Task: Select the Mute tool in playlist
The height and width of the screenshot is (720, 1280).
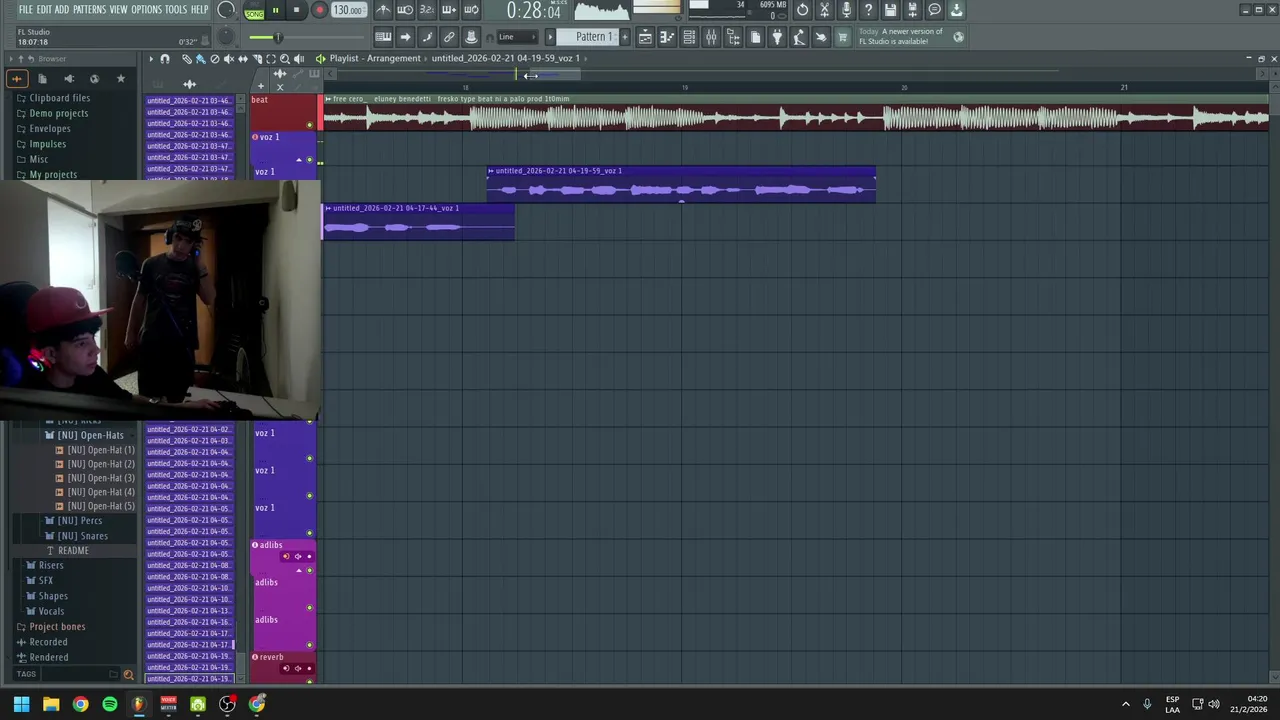Action: click(x=228, y=59)
